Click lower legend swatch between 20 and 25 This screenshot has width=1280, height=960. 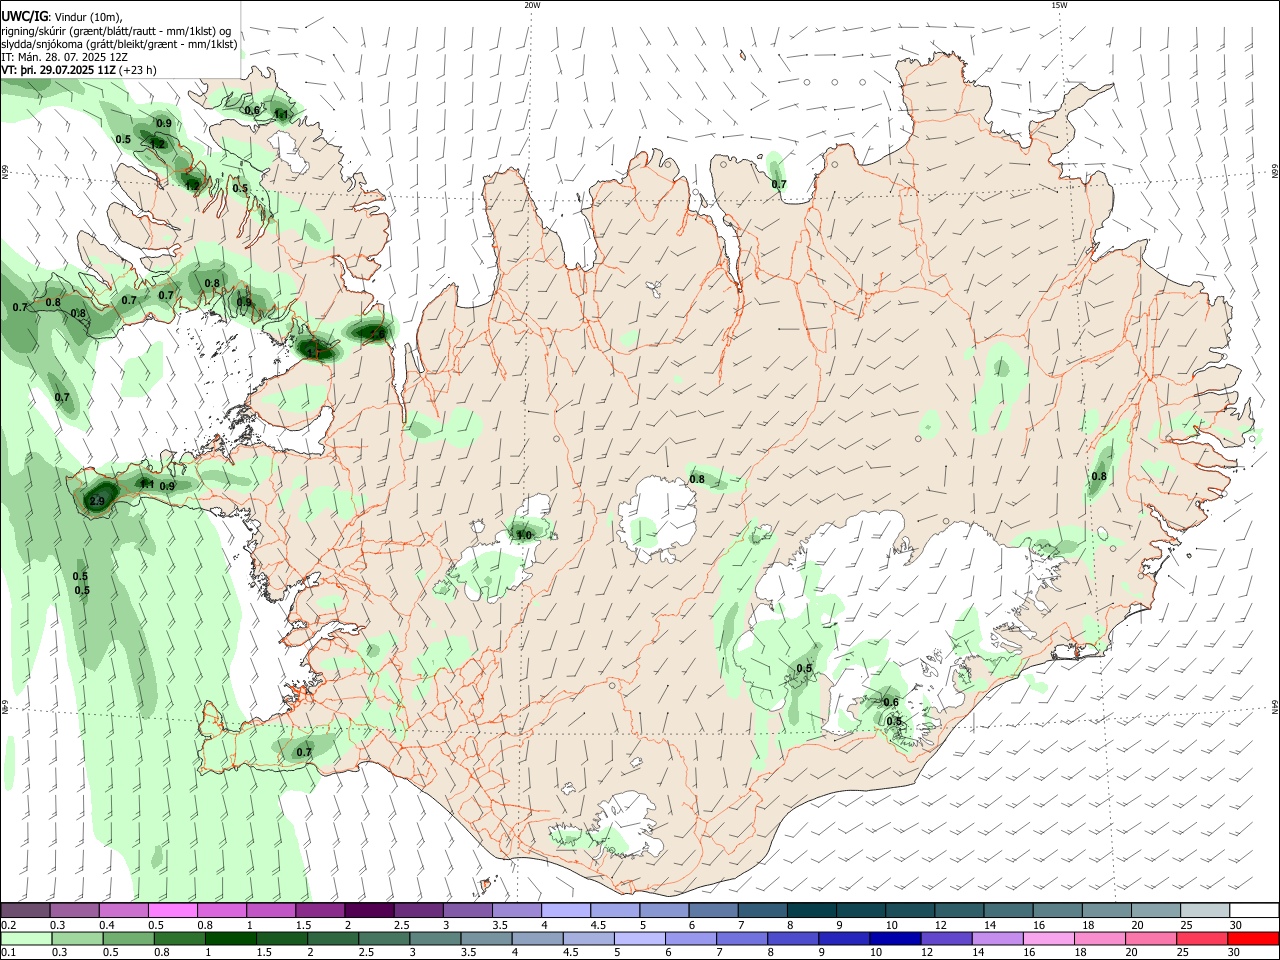click(1150, 938)
